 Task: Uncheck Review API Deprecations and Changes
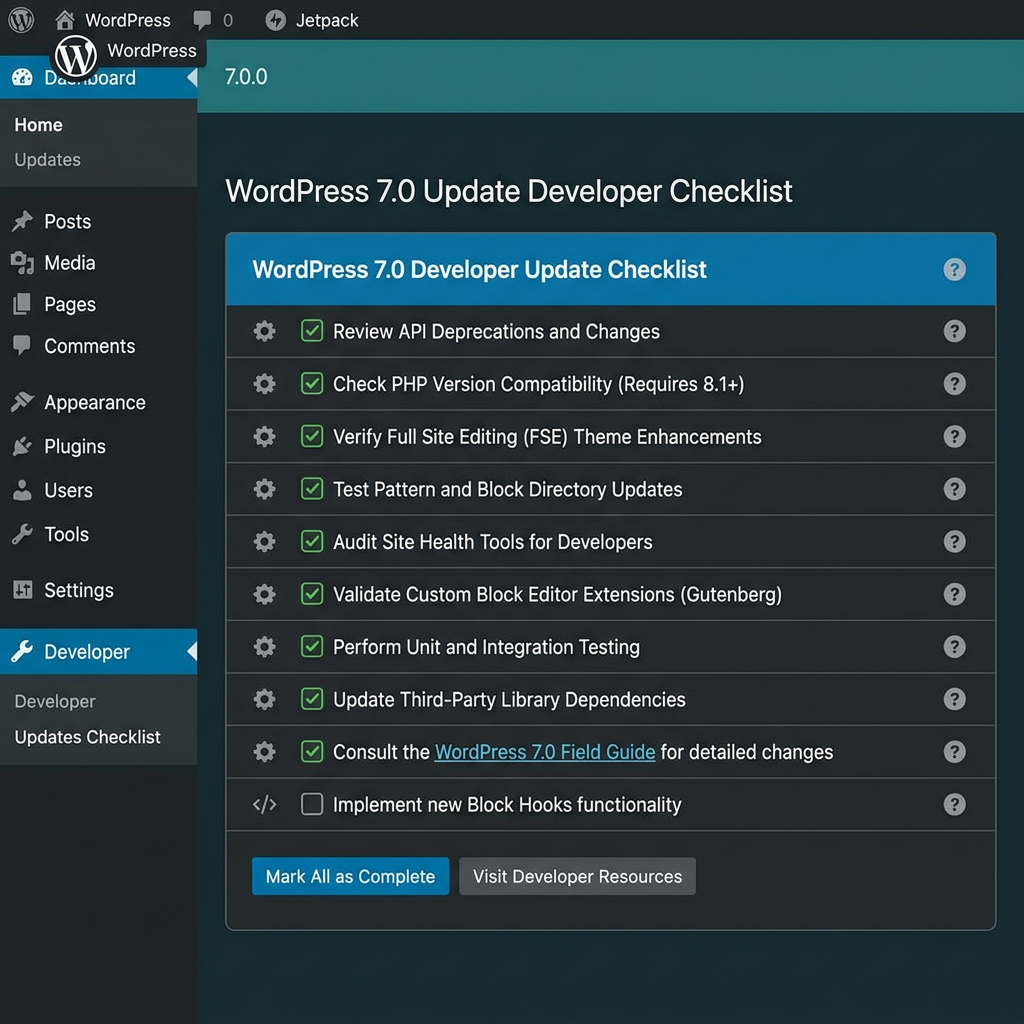(312, 331)
